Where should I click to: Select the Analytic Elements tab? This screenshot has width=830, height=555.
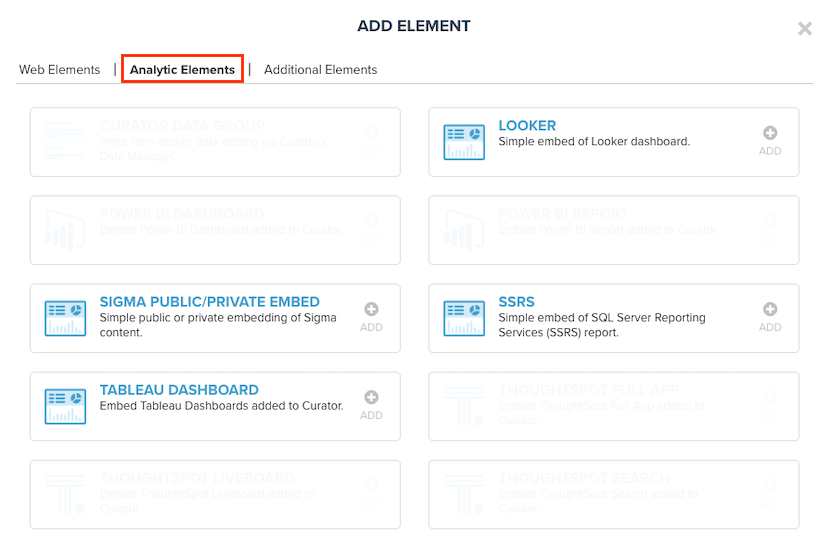tap(182, 69)
